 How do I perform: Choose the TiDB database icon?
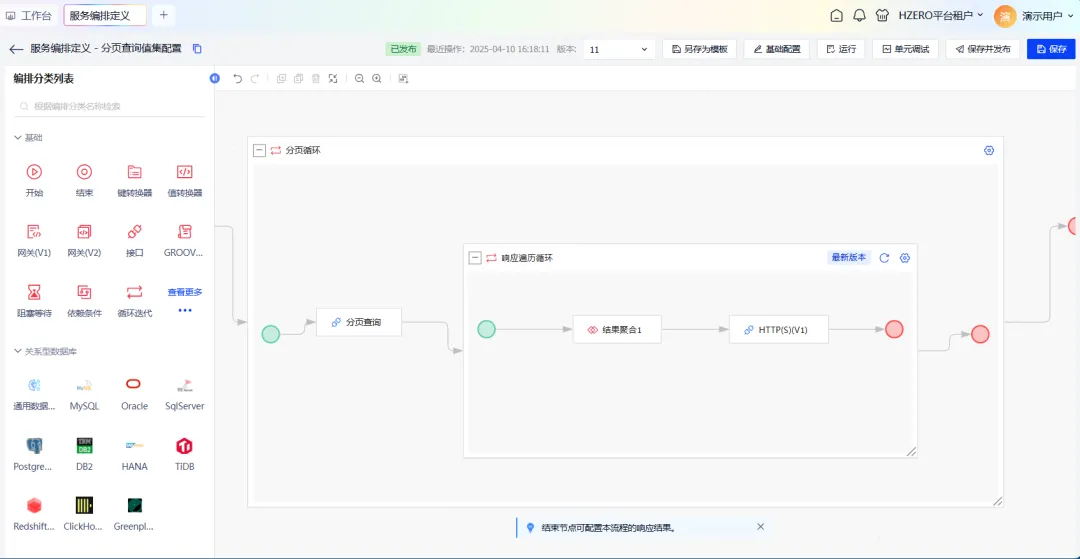pyautogui.click(x=184, y=445)
